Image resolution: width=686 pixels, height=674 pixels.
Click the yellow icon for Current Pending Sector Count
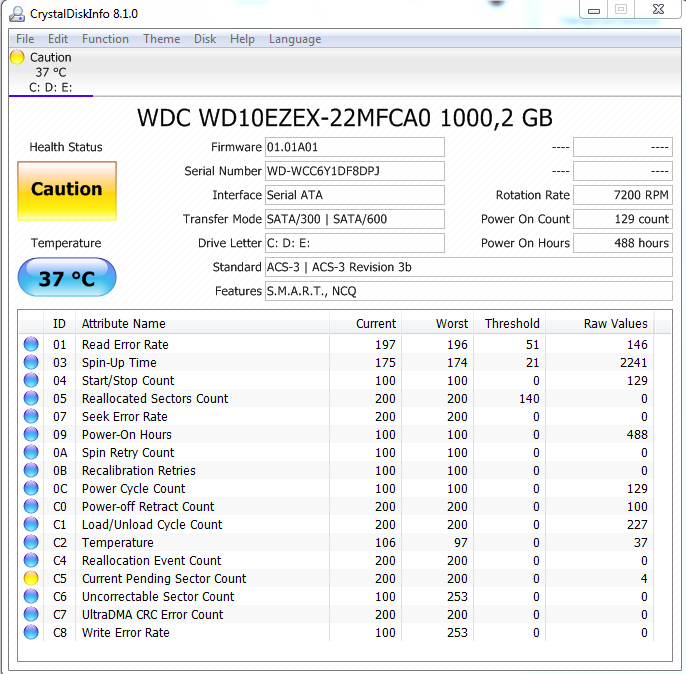click(31, 578)
